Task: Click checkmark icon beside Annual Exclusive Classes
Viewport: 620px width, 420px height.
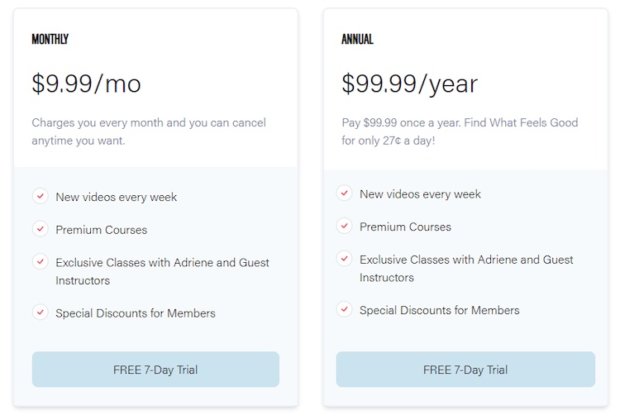Action: (344, 259)
